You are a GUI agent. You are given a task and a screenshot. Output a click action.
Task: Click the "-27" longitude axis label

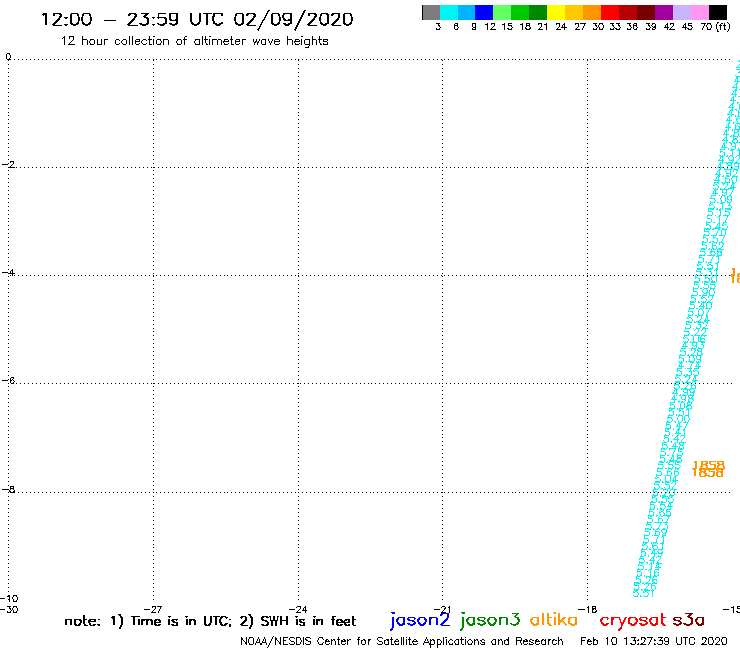tap(153, 609)
